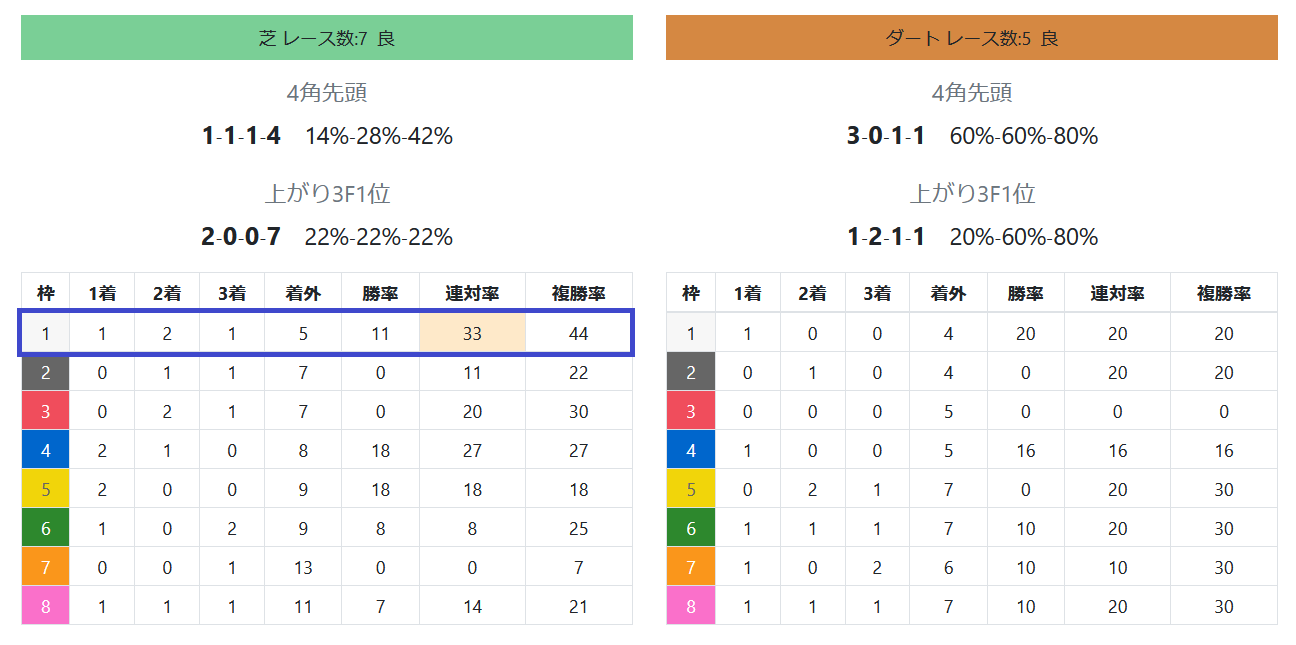
Task: Click the orange 枠 7 cell in turf table
Action: point(46,567)
